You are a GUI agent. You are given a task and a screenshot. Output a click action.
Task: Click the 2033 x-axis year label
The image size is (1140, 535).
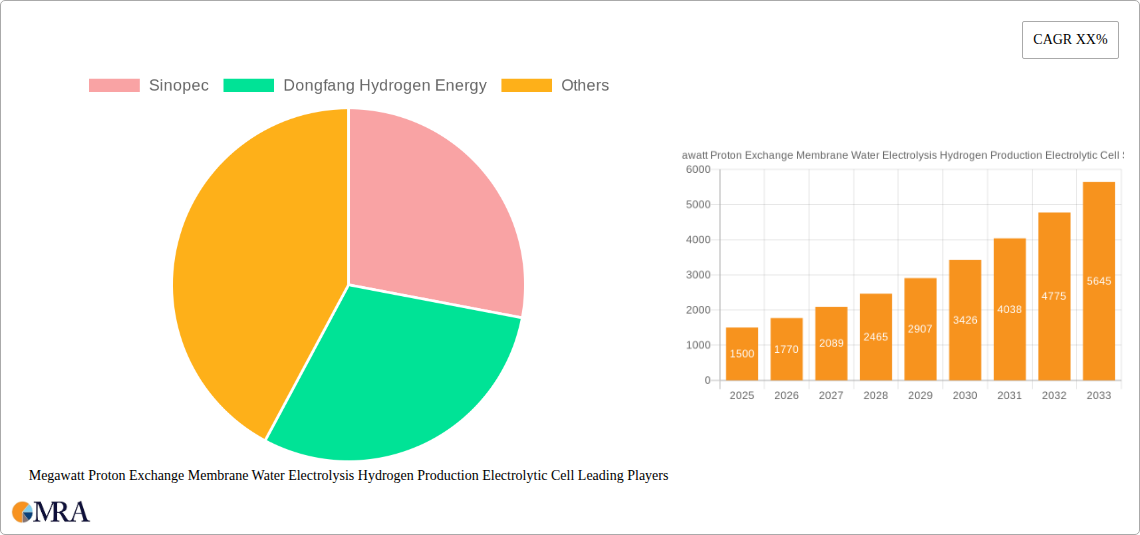coord(1099,395)
